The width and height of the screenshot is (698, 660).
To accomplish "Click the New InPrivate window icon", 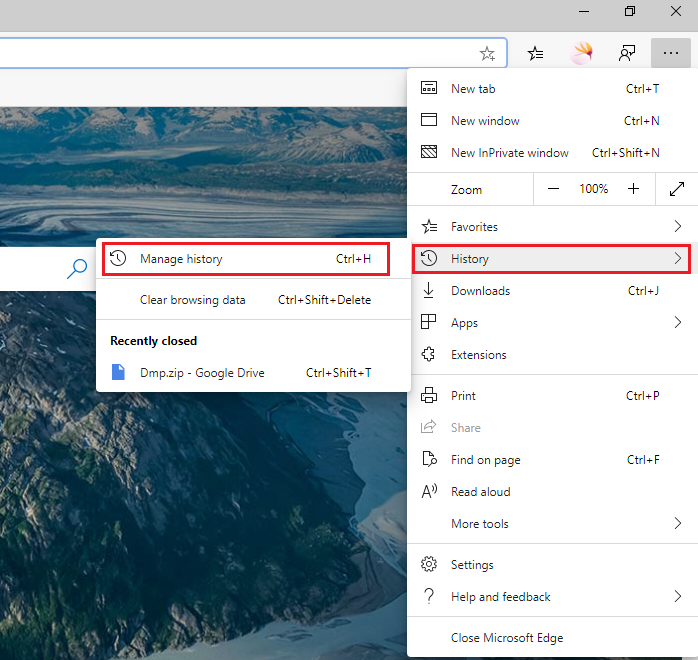I will (x=429, y=152).
